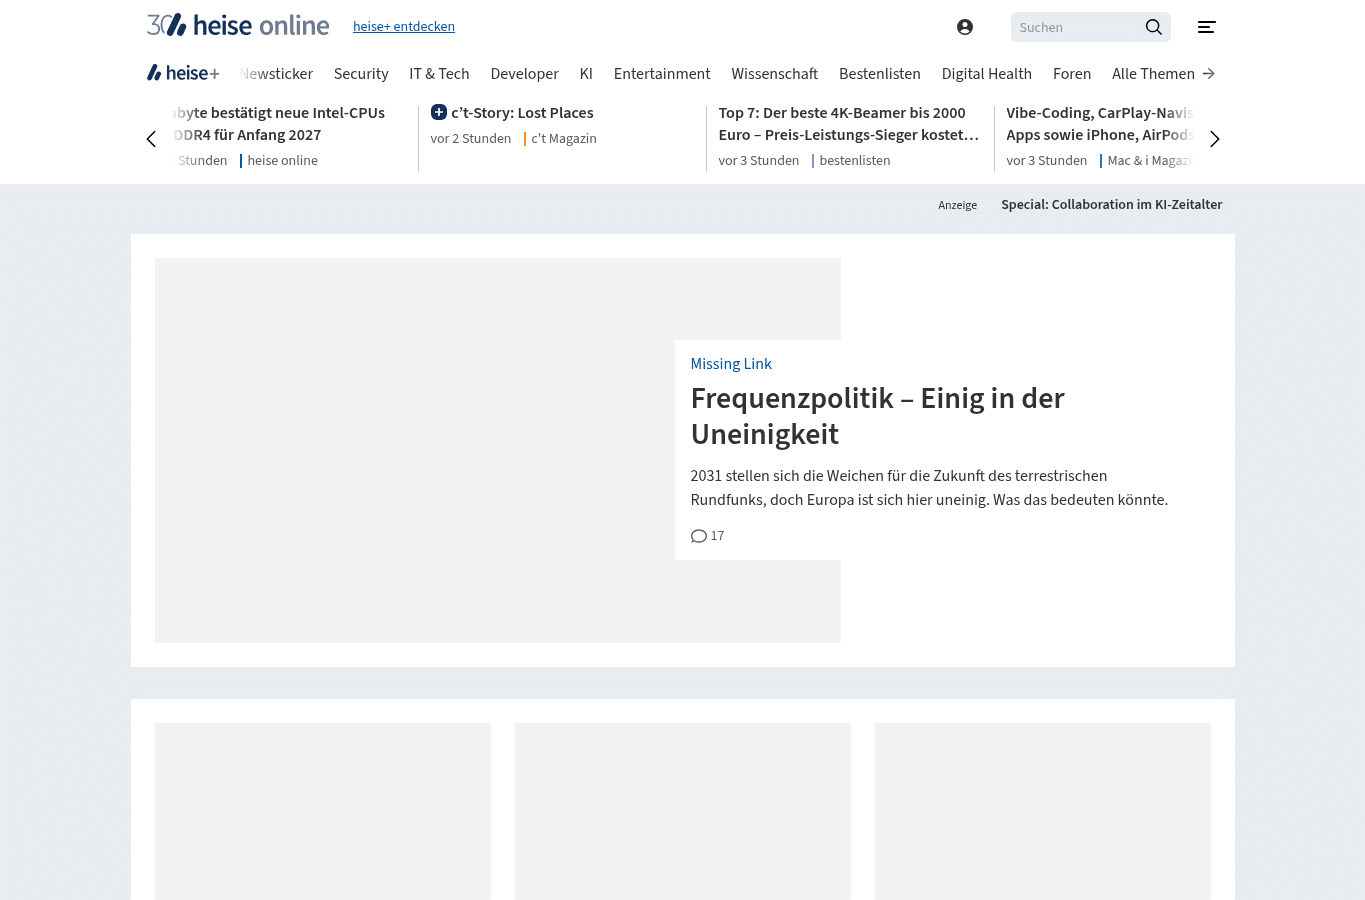Click the heise online 30 logo

pyautogui.click(x=238, y=25)
